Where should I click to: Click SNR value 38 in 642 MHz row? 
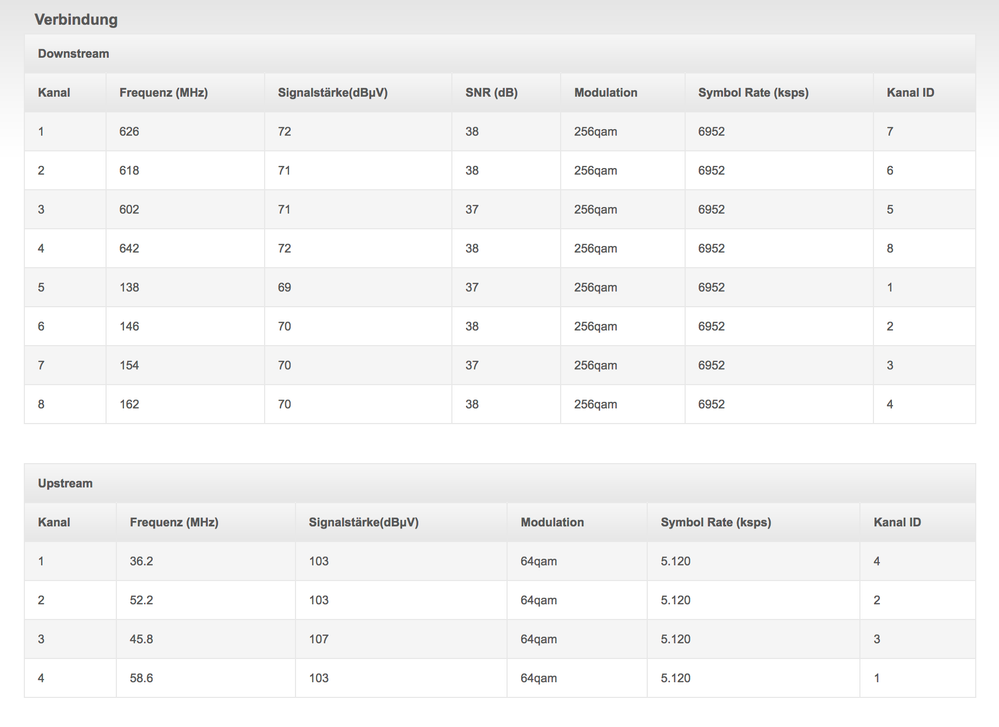pyautogui.click(x=472, y=248)
